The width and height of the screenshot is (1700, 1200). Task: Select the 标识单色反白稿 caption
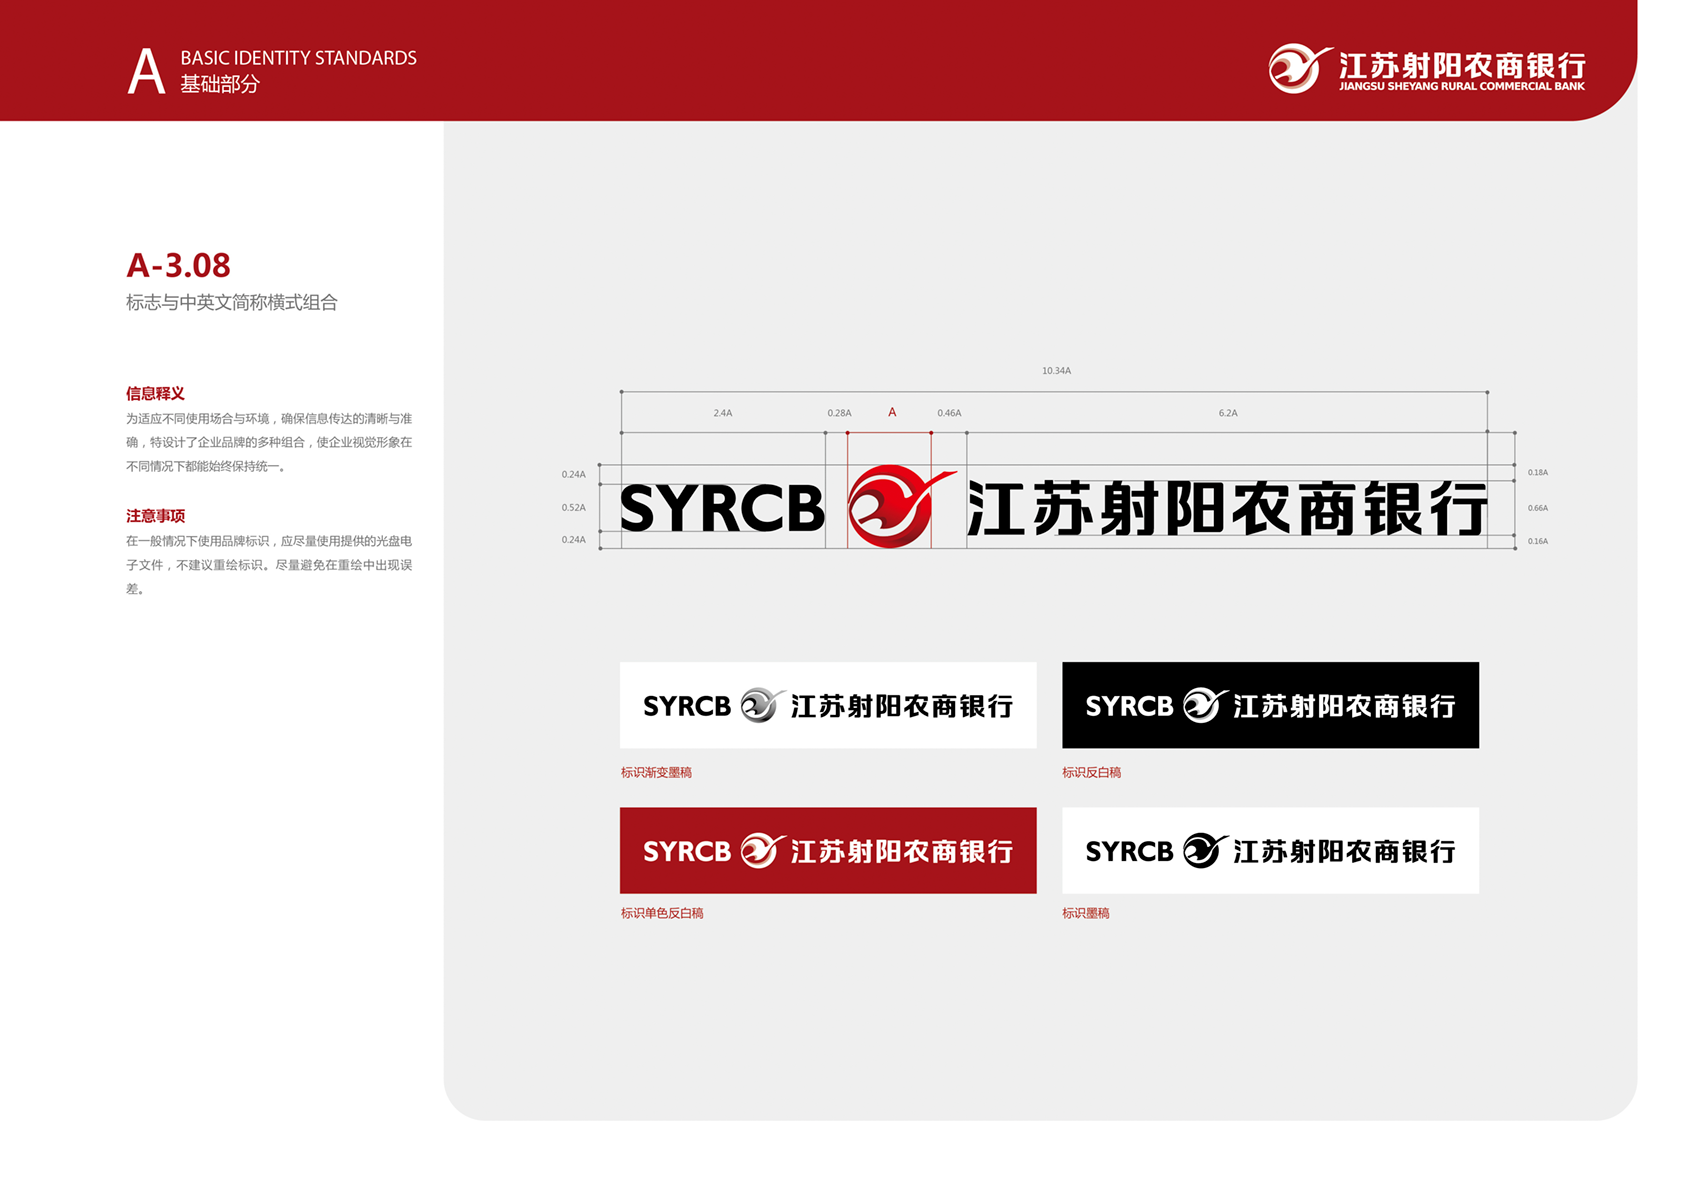coord(662,913)
